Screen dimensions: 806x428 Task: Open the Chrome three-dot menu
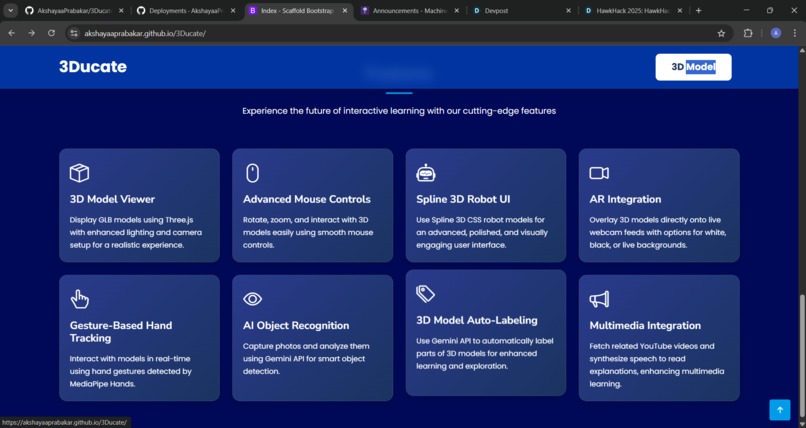(795, 33)
